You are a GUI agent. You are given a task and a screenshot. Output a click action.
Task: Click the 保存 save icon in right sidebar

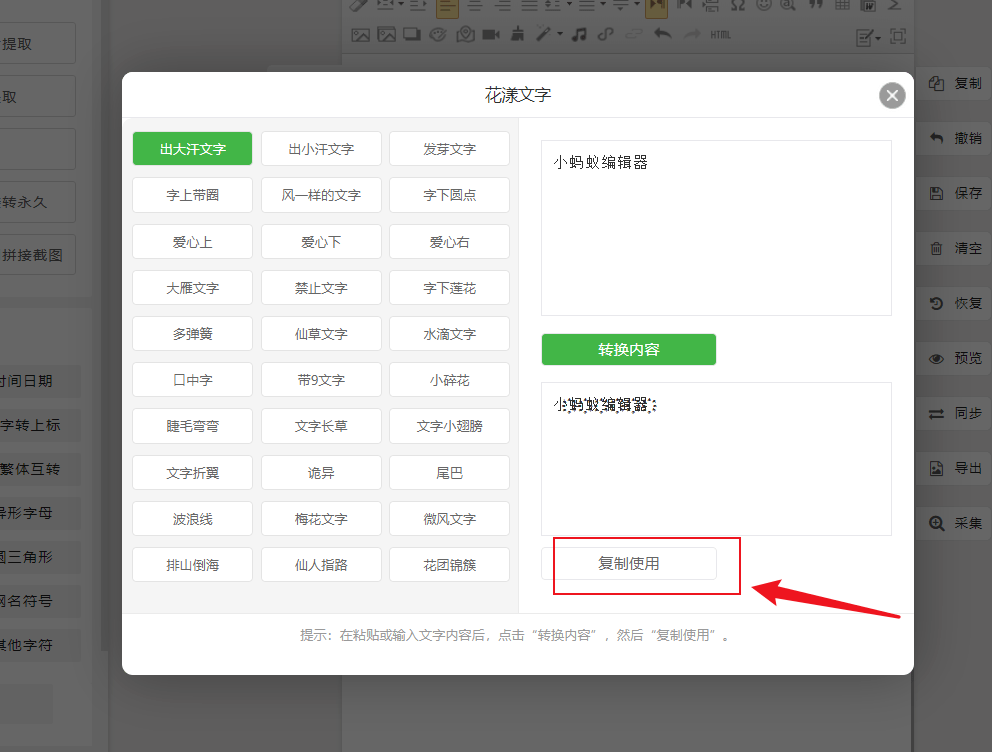pos(936,193)
